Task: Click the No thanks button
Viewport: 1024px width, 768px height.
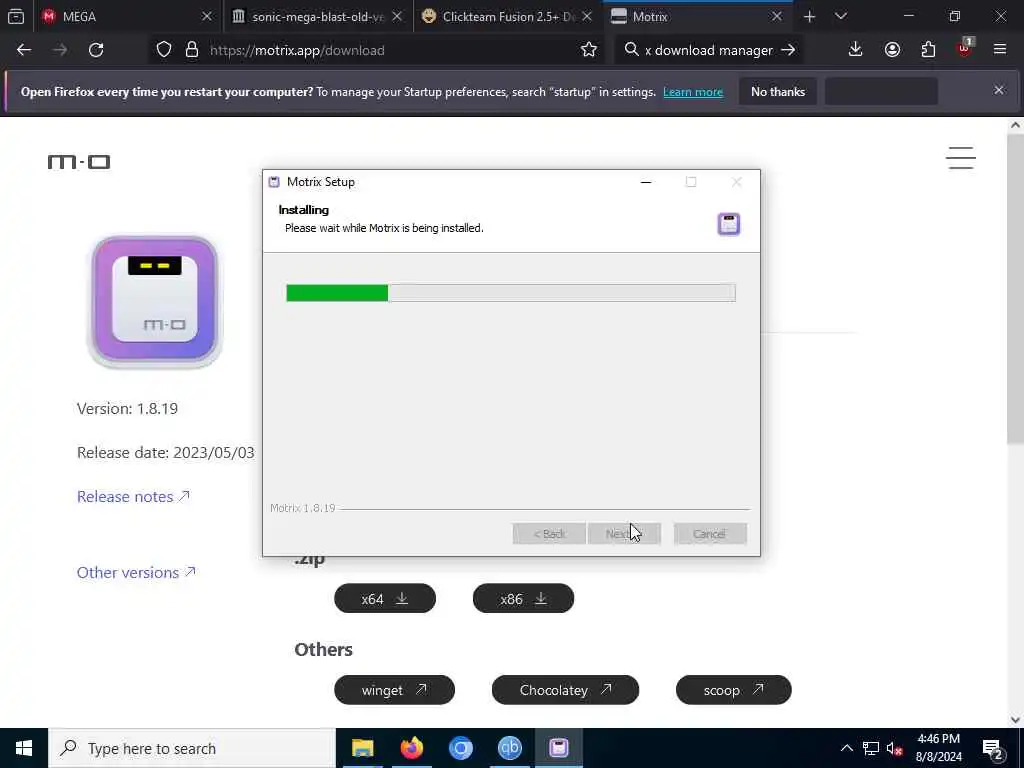Action: 778,91
